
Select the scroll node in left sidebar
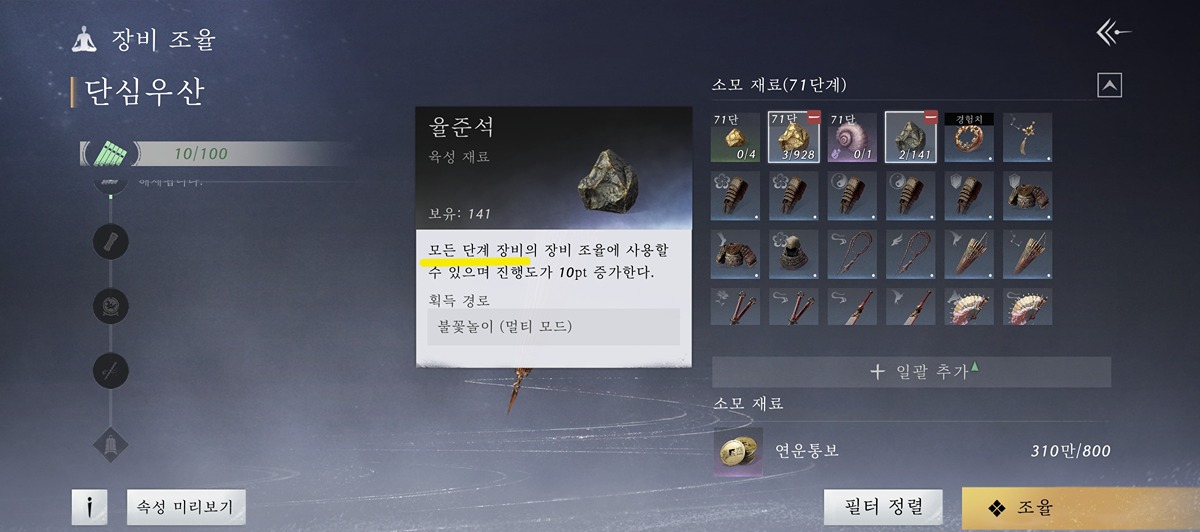tap(110, 242)
